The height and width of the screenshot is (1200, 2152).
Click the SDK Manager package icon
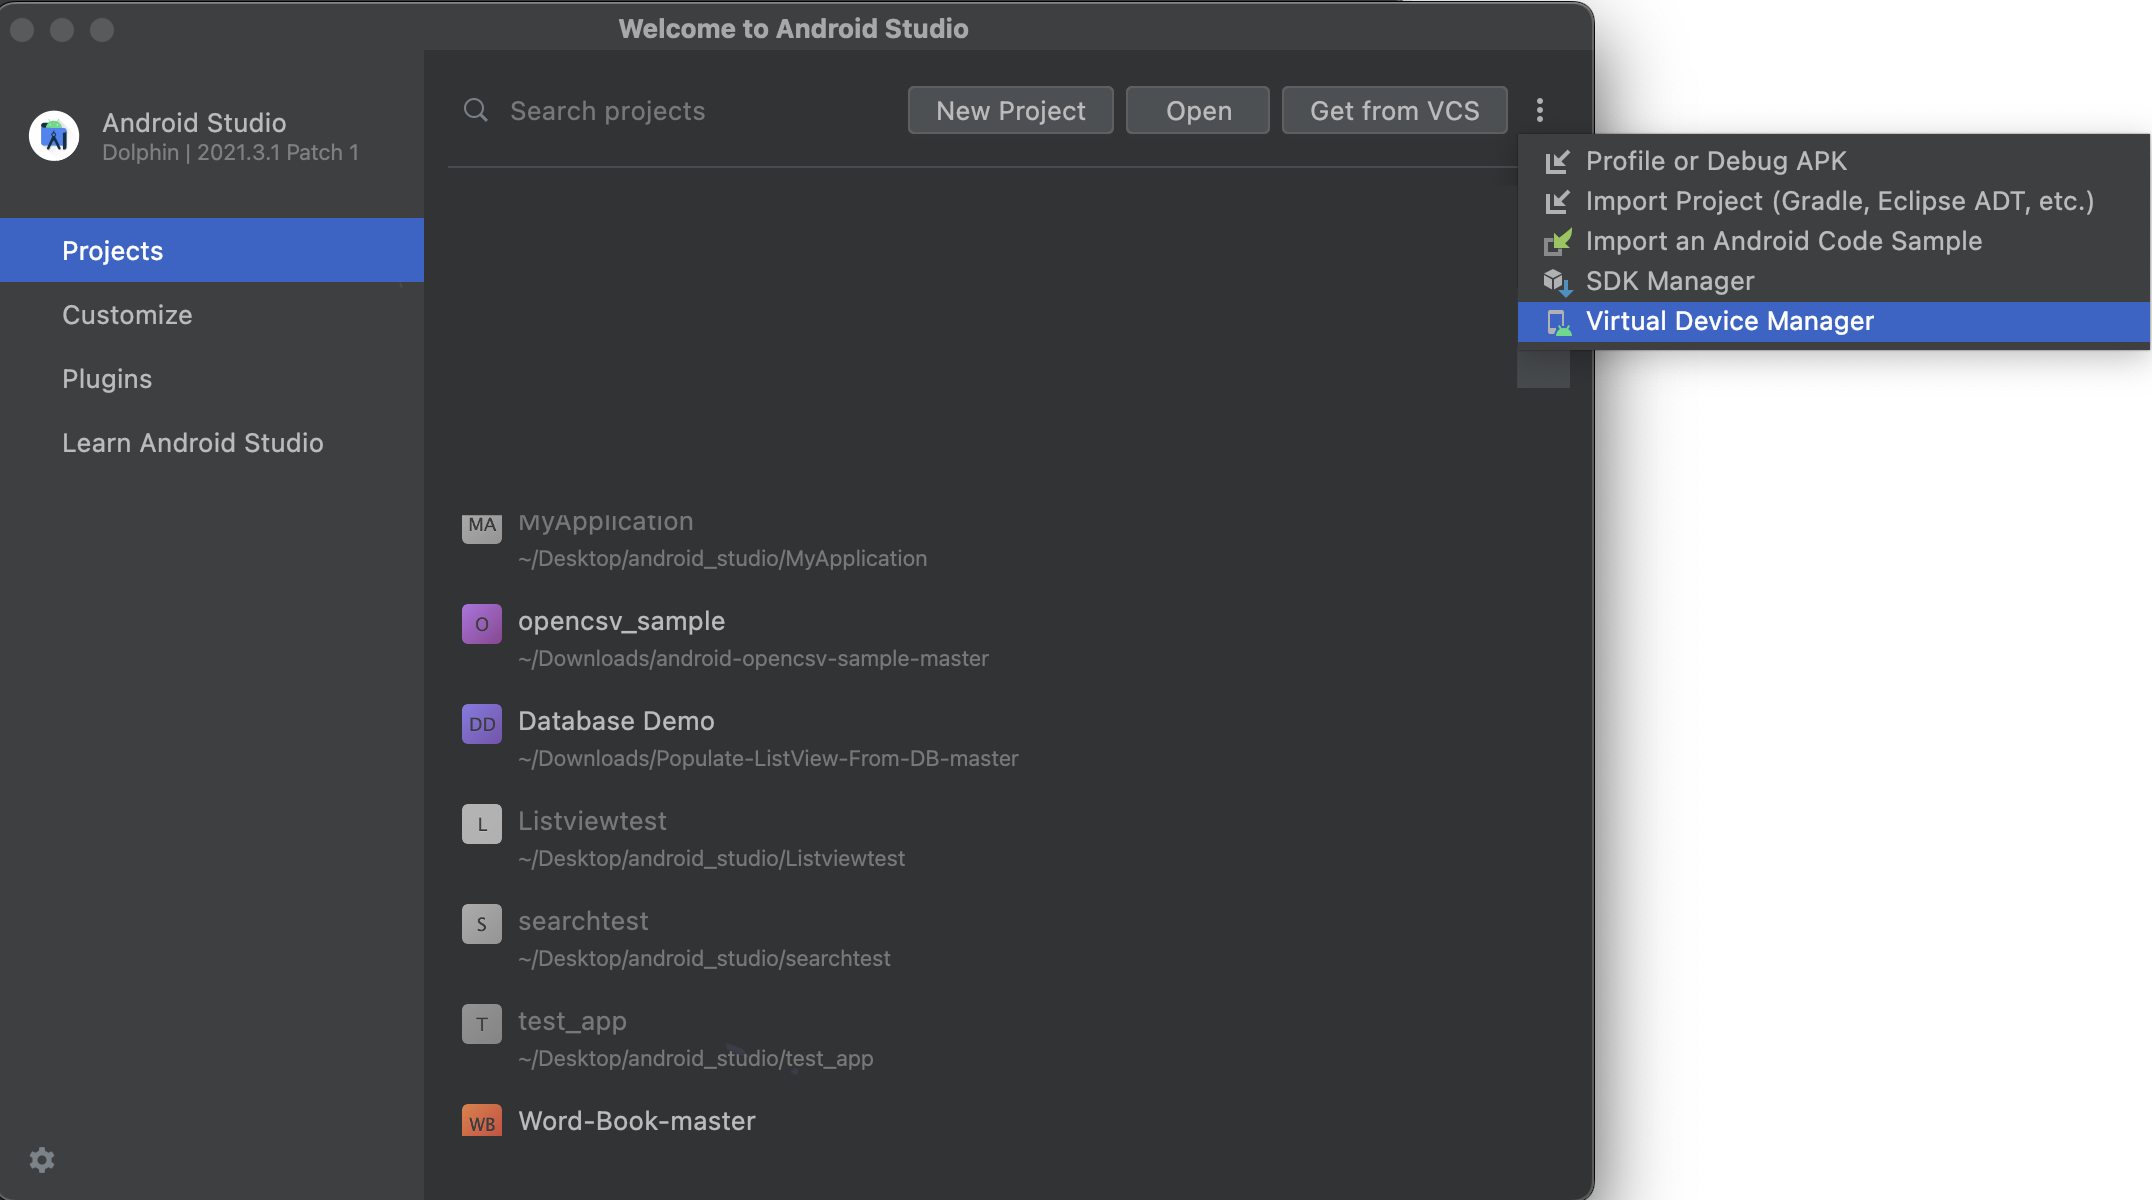tap(1557, 282)
